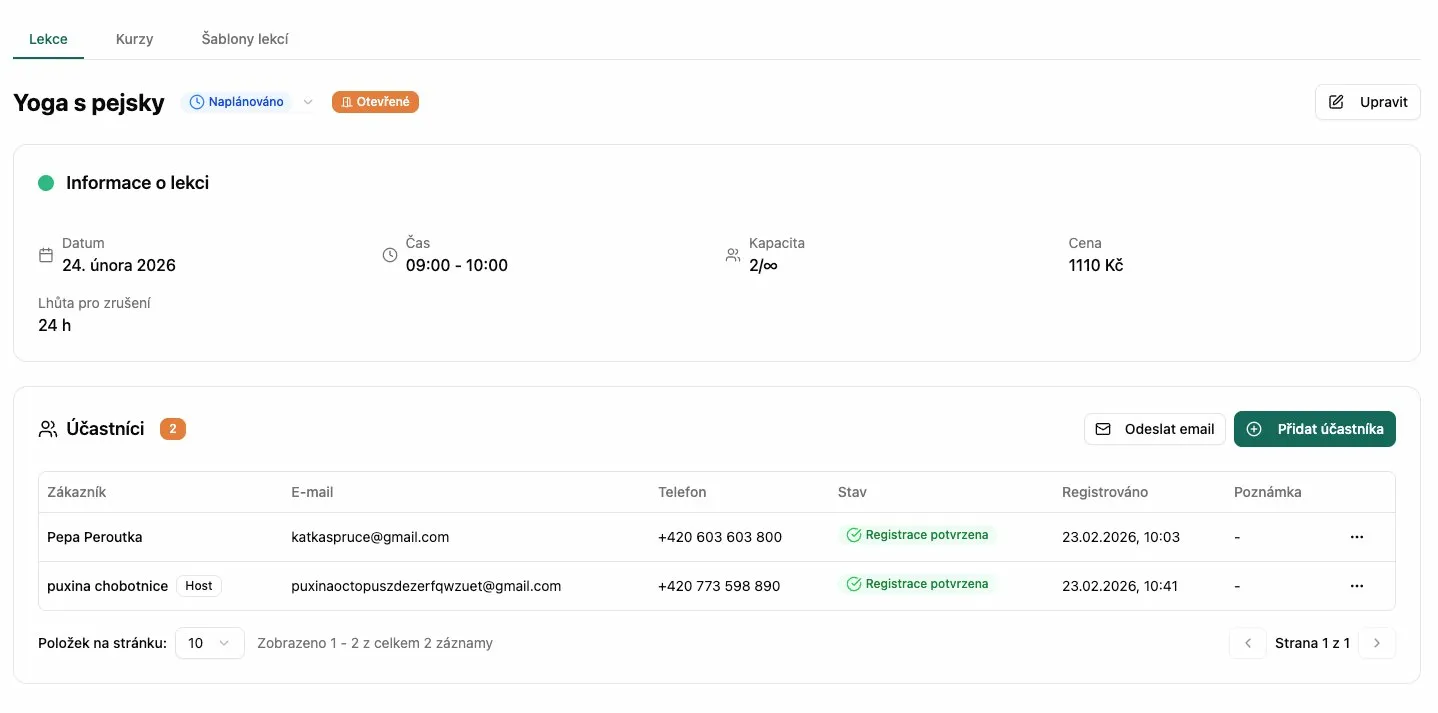This screenshot has width=1438, height=713.
Task: Switch to the Kurzy tab
Action: point(134,39)
